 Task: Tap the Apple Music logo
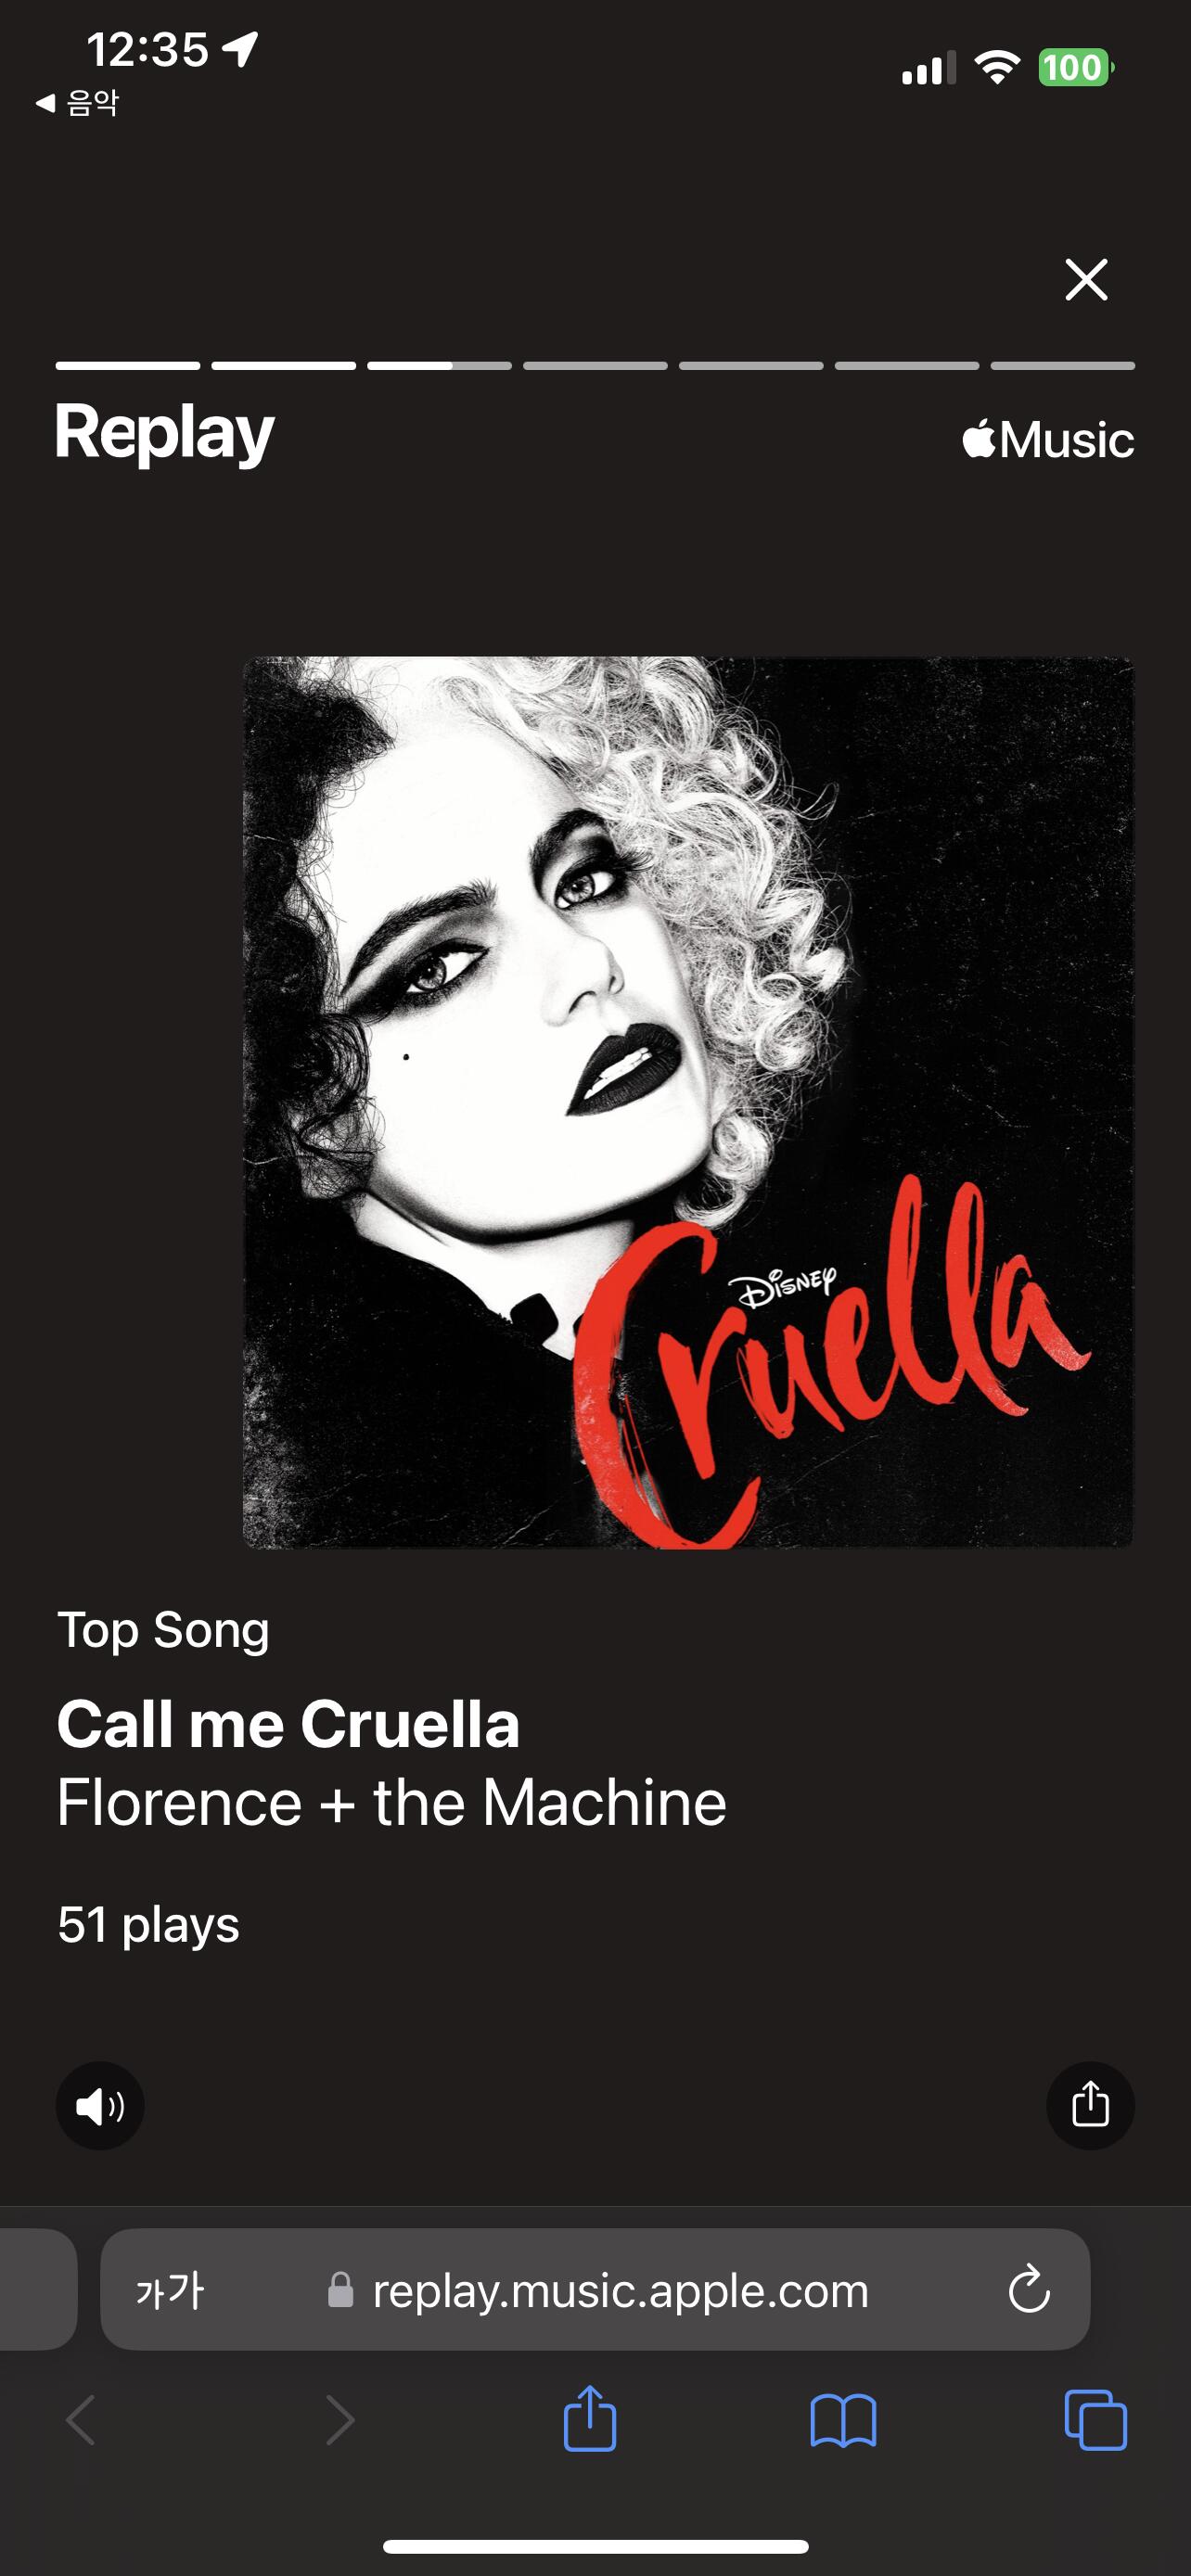point(1048,440)
